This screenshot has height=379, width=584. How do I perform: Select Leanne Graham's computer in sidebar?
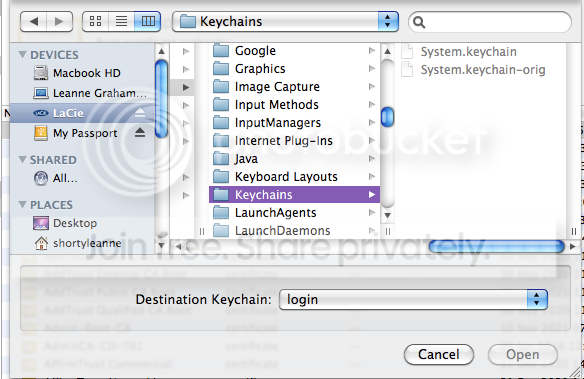82,93
